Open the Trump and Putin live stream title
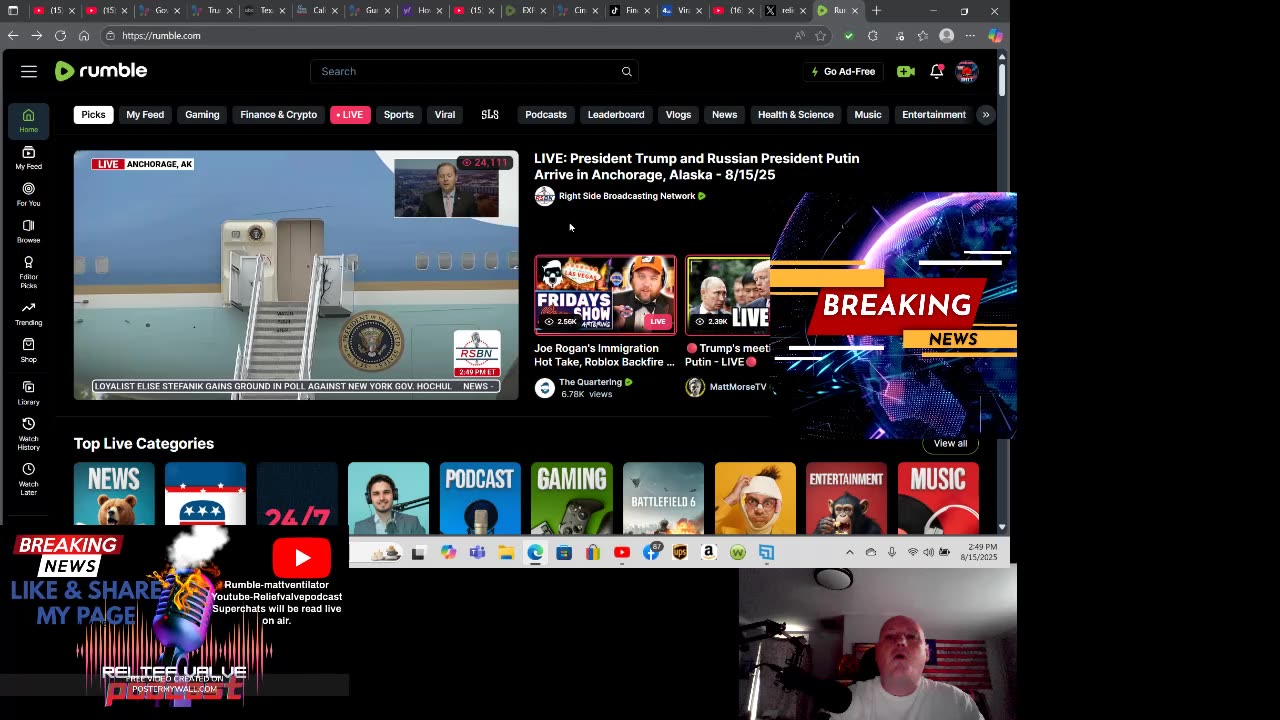This screenshot has width=1280, height=720. click(696, 166)
